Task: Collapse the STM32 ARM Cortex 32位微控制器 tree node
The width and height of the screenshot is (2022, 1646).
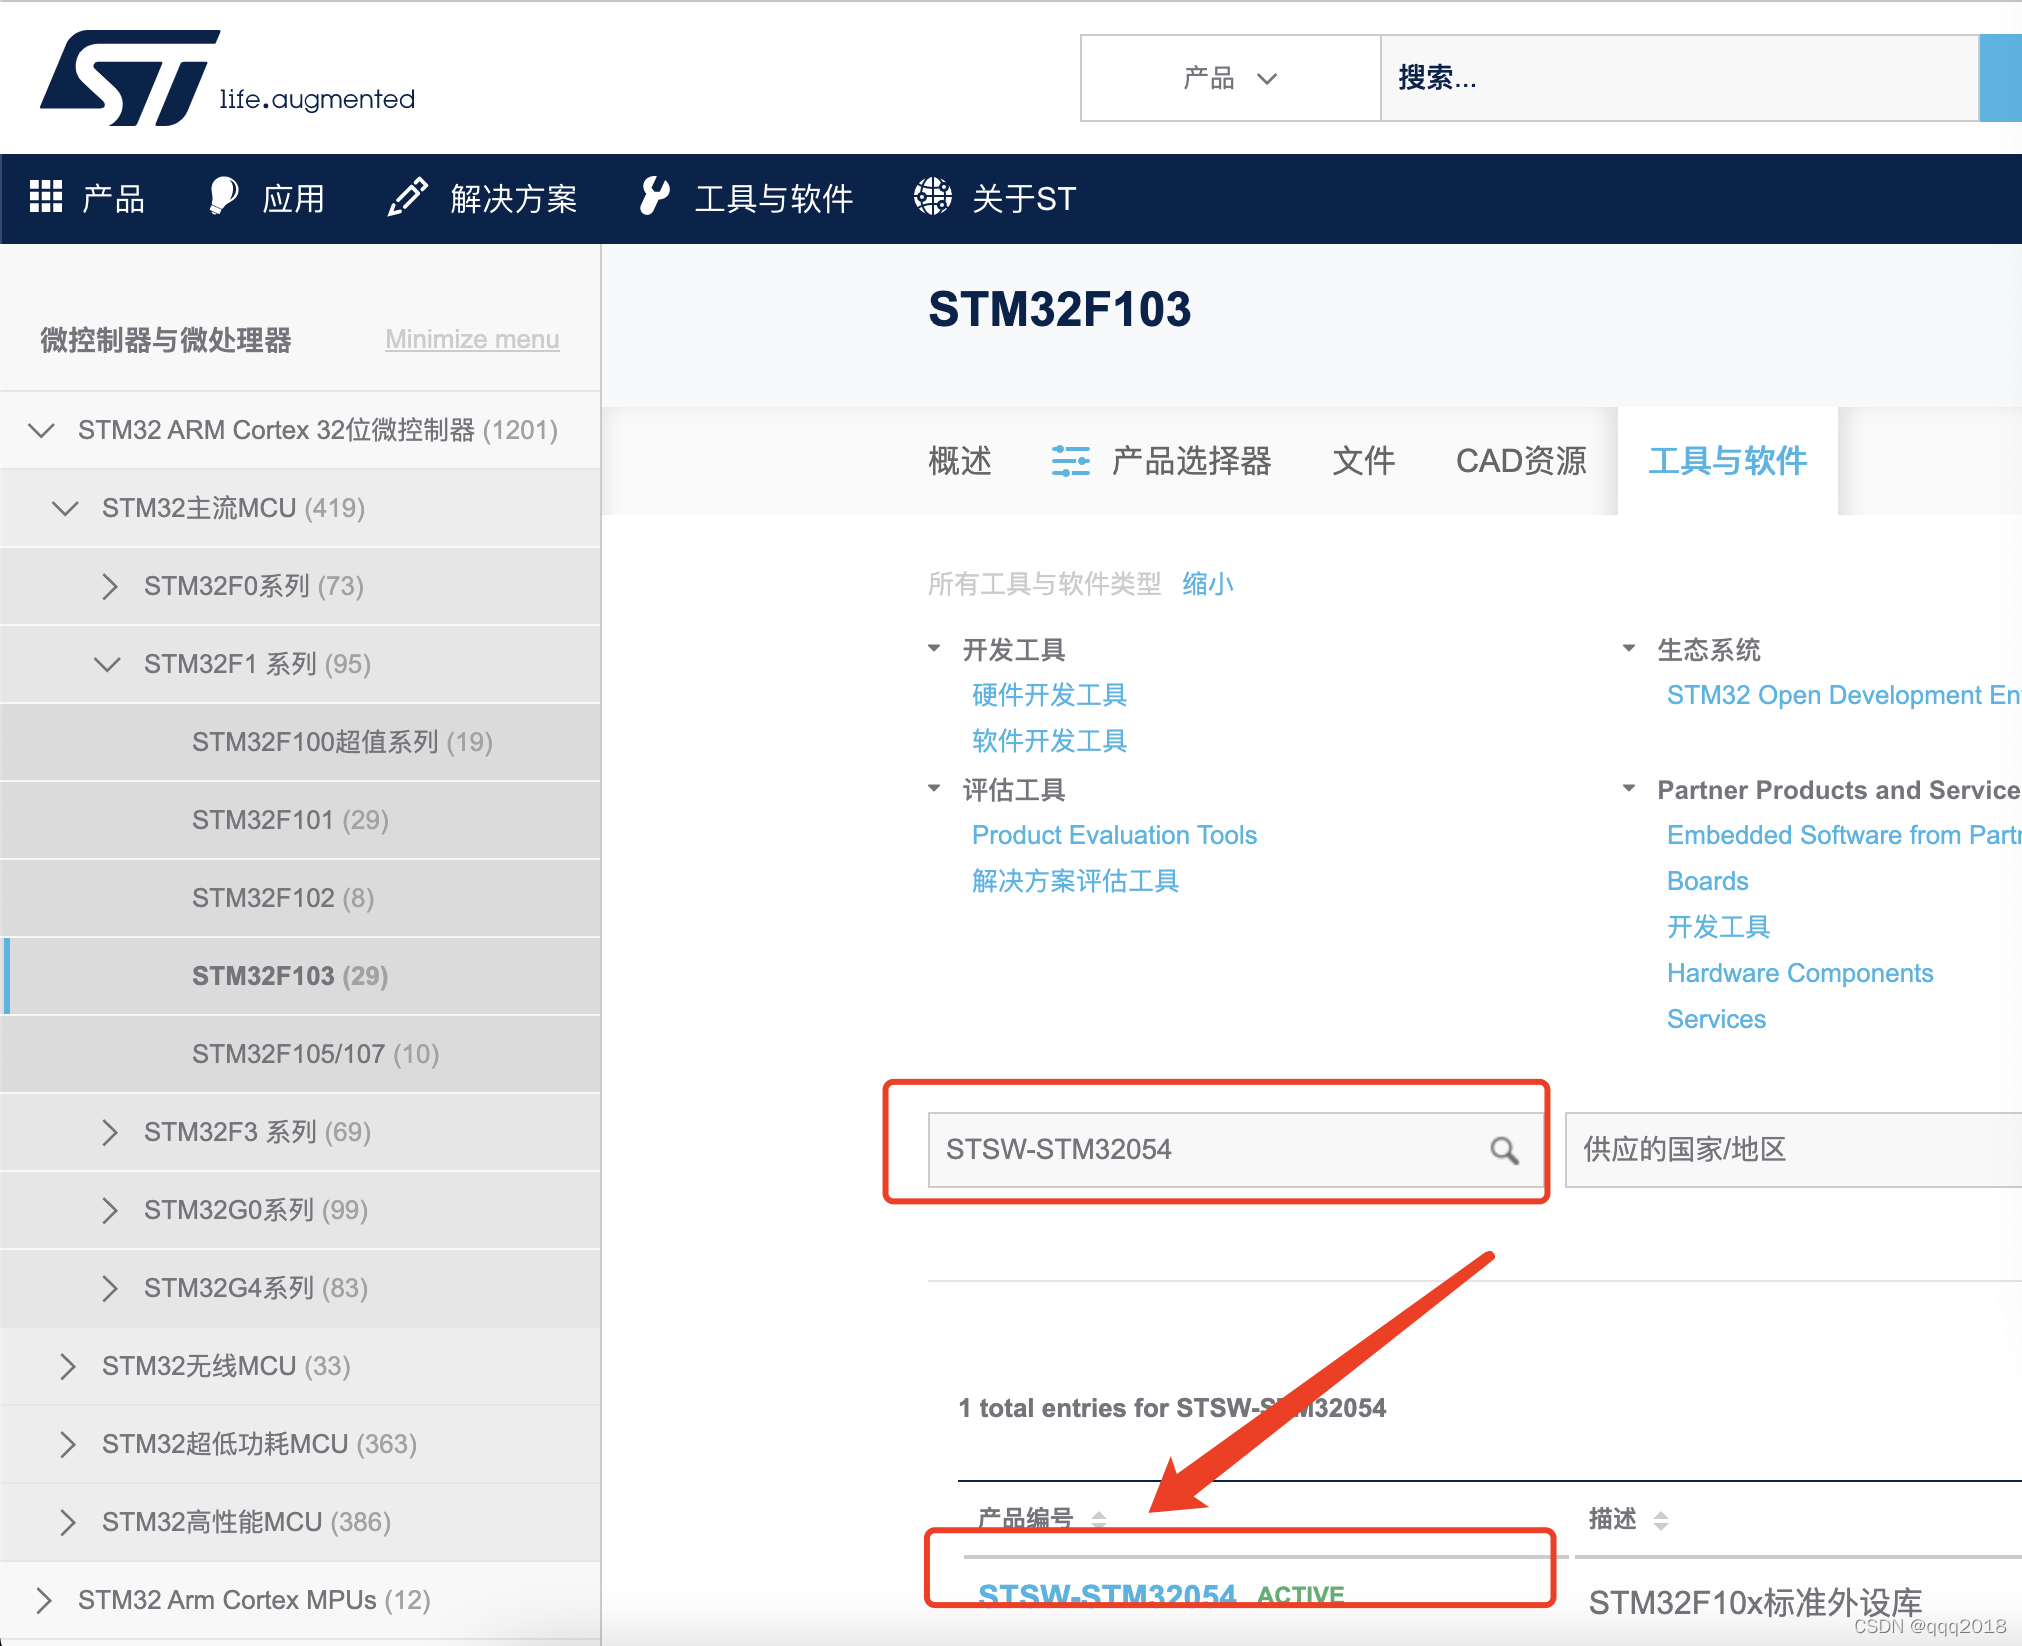Action: pos(41,430)
